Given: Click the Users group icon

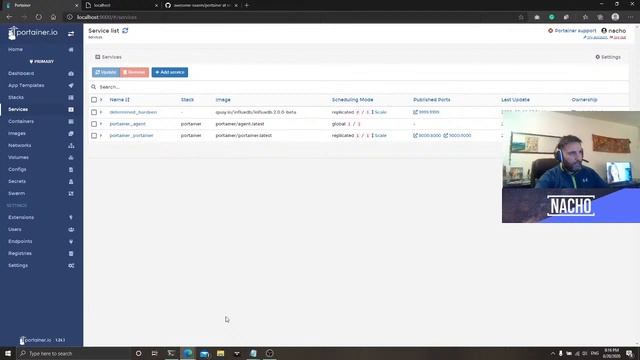Looking at the screenshot, I should coord(71,229).
